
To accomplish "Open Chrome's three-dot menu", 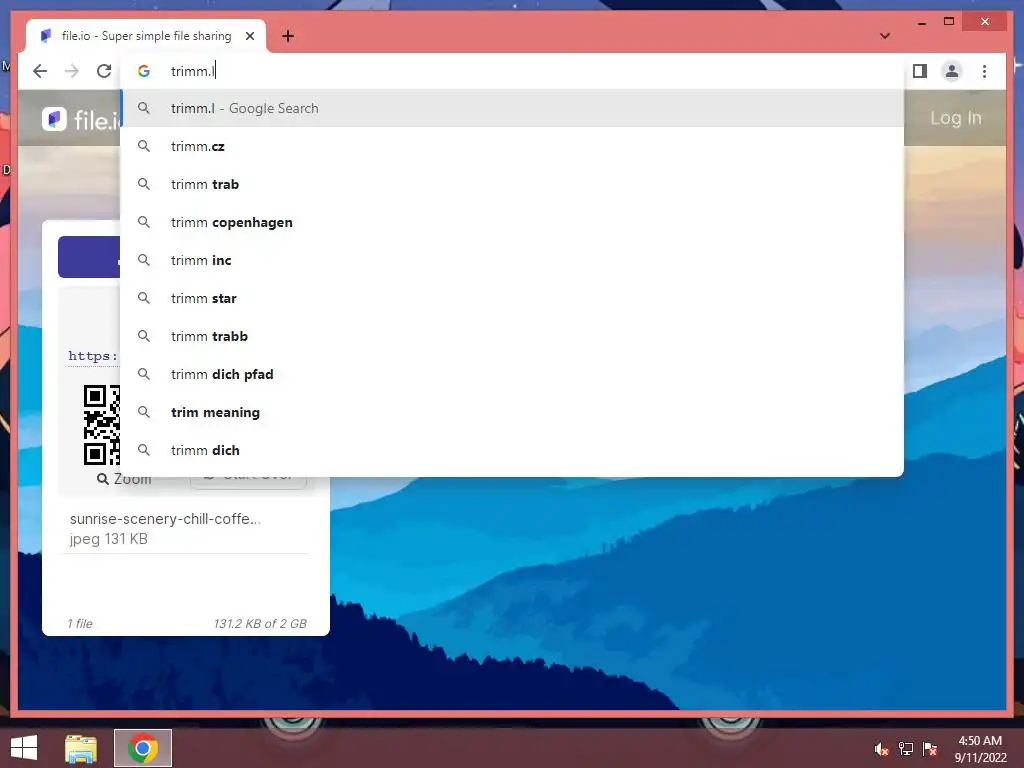I will point(984,71).
